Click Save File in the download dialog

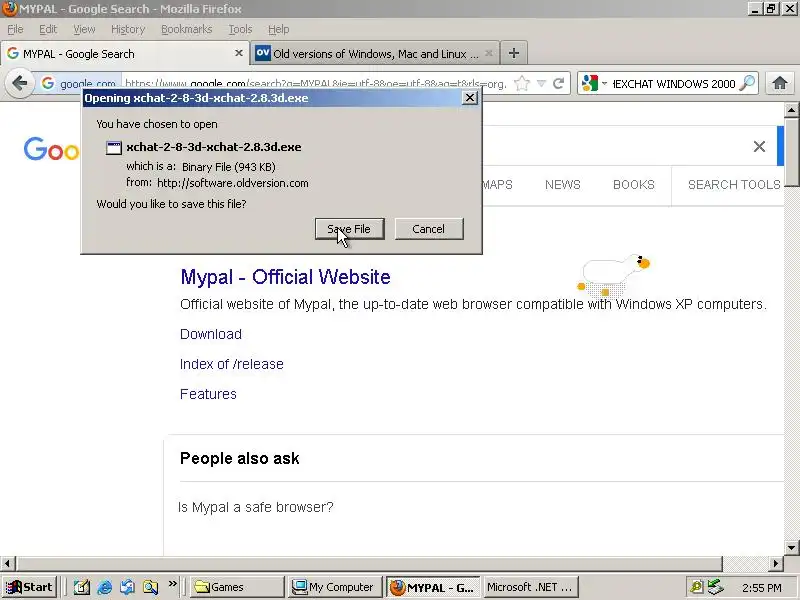349,229
